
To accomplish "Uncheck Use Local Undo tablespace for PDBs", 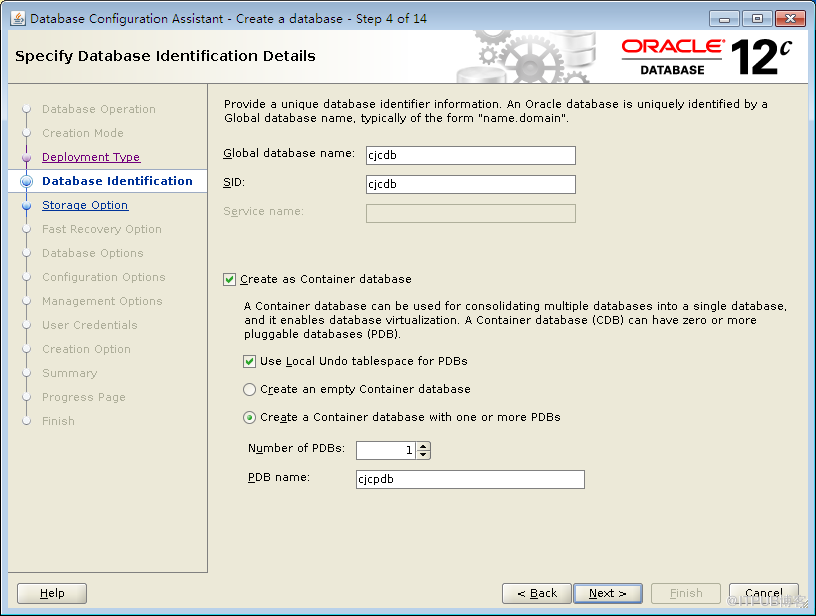I will point(249,362).
